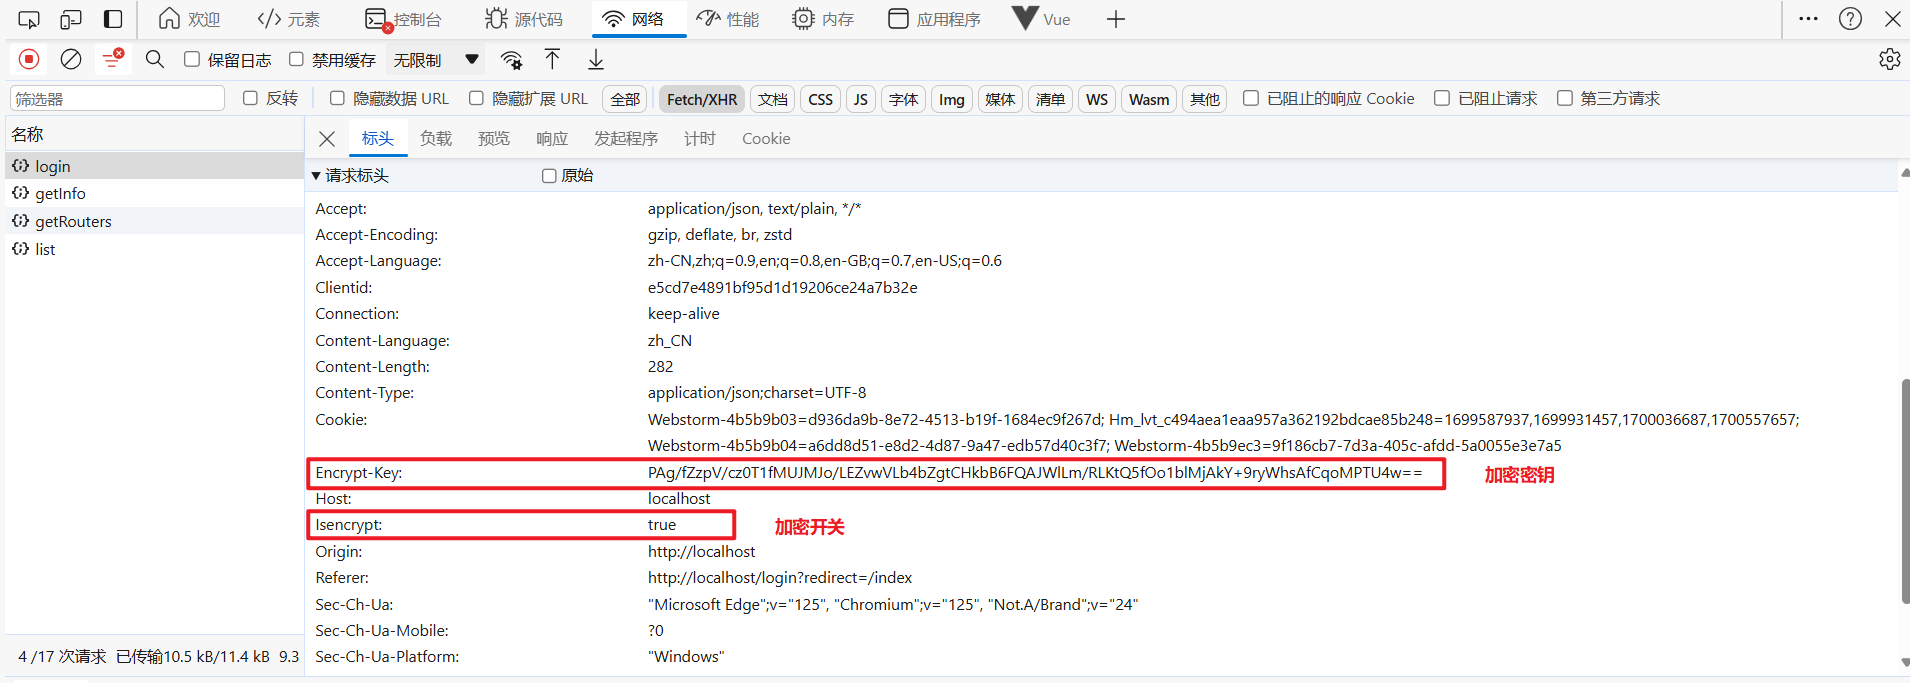The image size is (1910, 683).
Task: Check 第三方请求 option
Action: click(1565, 98)
